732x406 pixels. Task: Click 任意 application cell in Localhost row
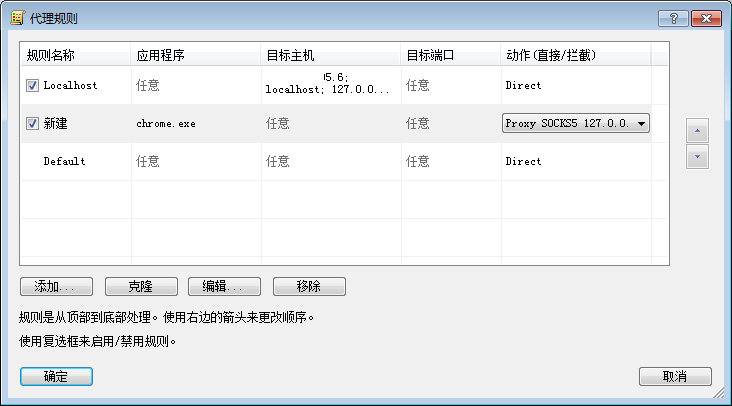click(148, 85)
